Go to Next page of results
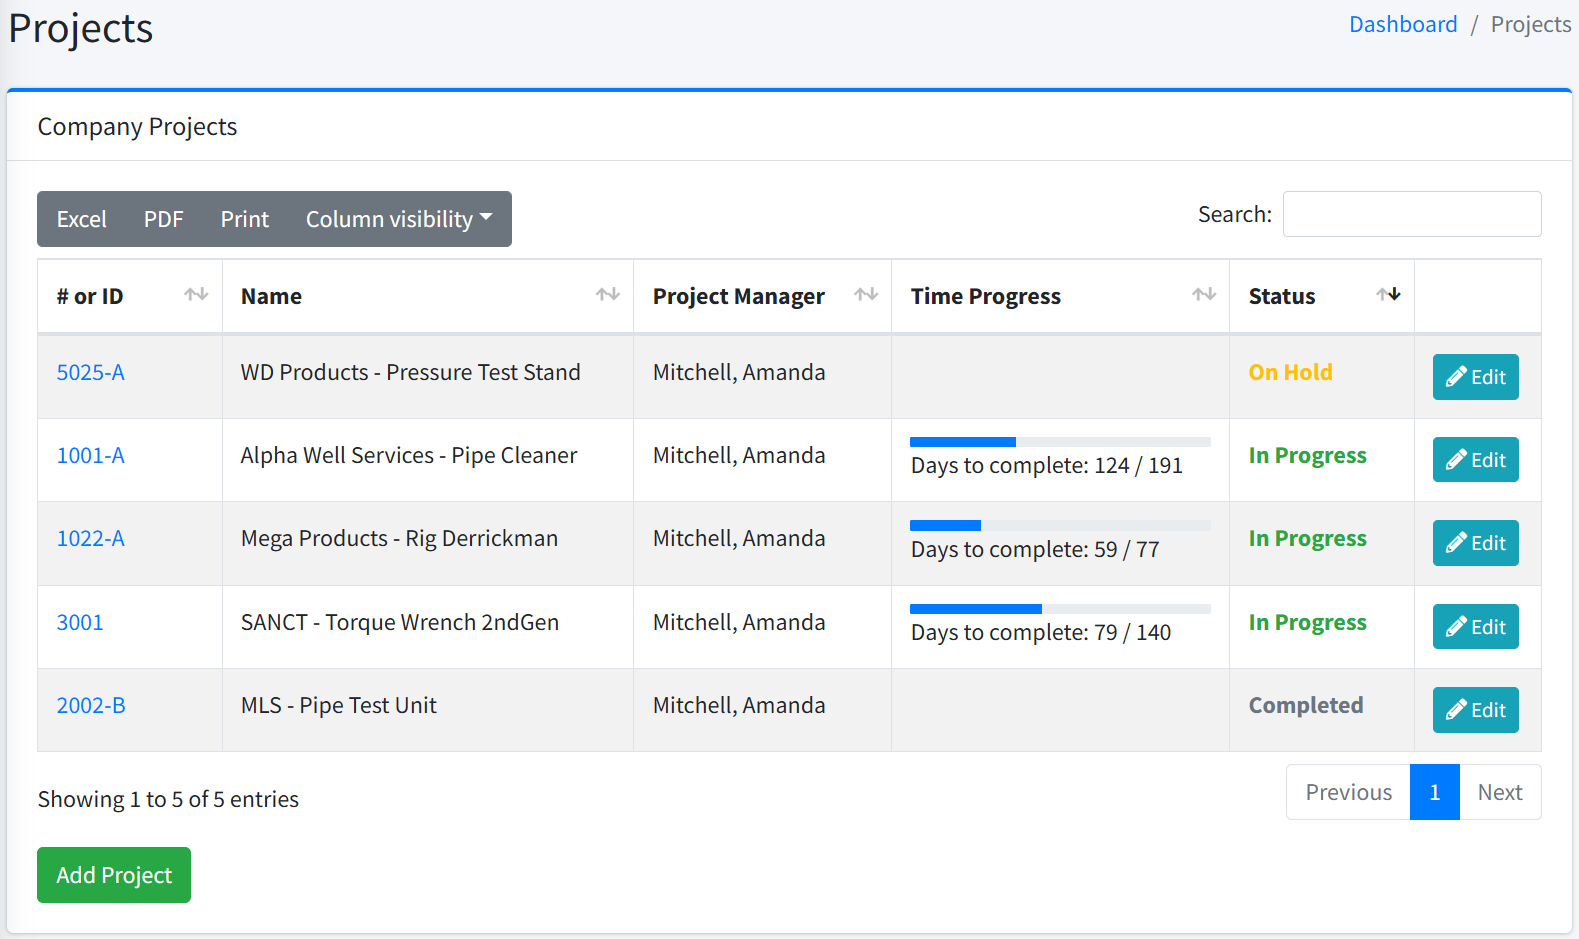Image resolution: width=1579 pixels, height=939 pixels. [x=1499, y=792]
